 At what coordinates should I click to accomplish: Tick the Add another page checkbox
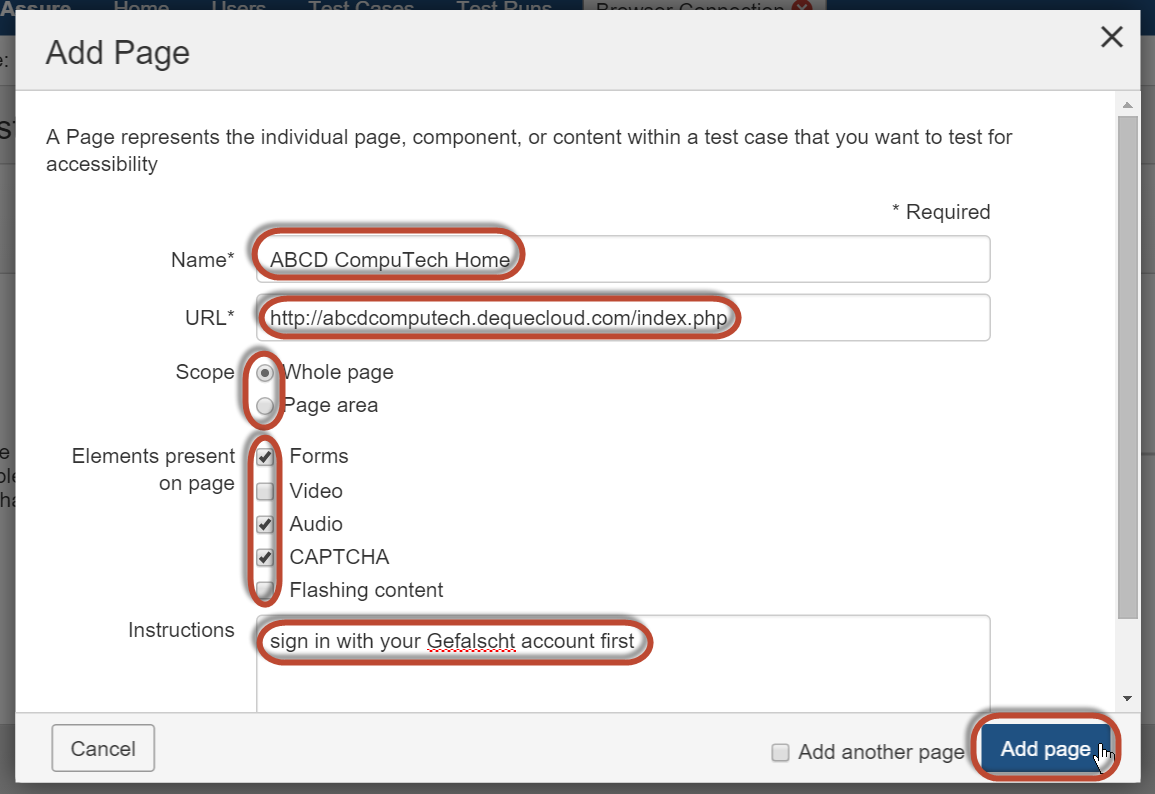pos(781,753)
